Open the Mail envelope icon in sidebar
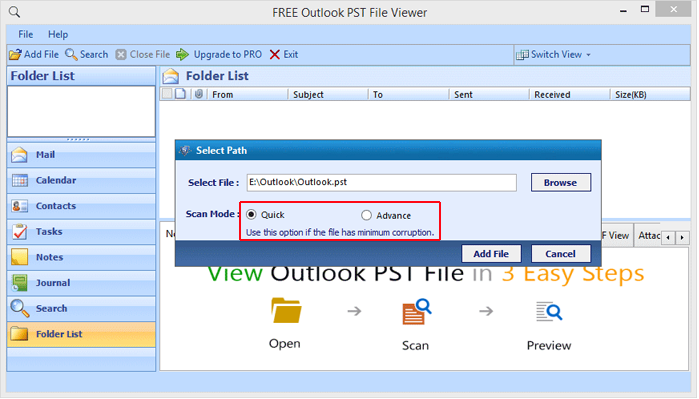Image resolution: width=699 pixels, height=399 pixels. (x=19, y=155)
